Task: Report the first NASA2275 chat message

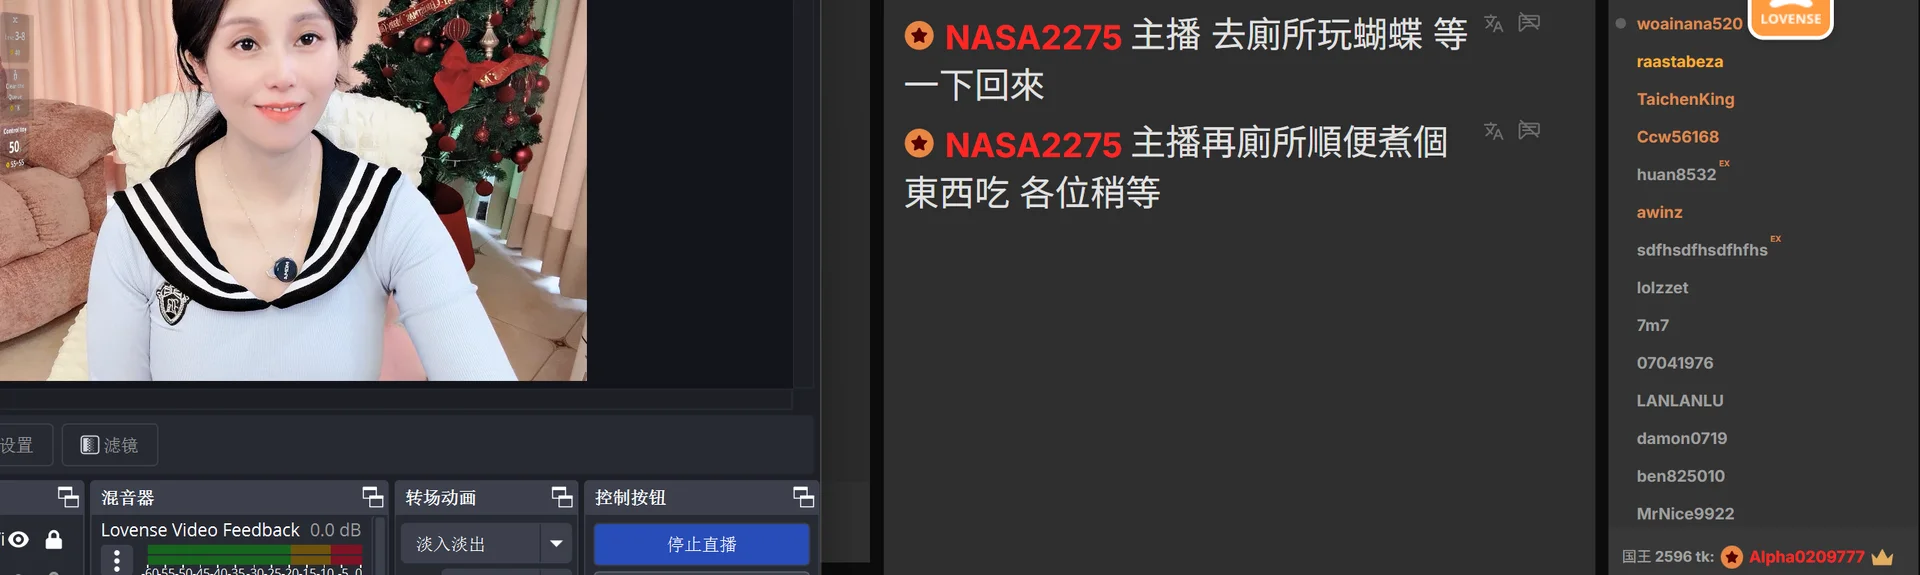Action: (1529, 22)
